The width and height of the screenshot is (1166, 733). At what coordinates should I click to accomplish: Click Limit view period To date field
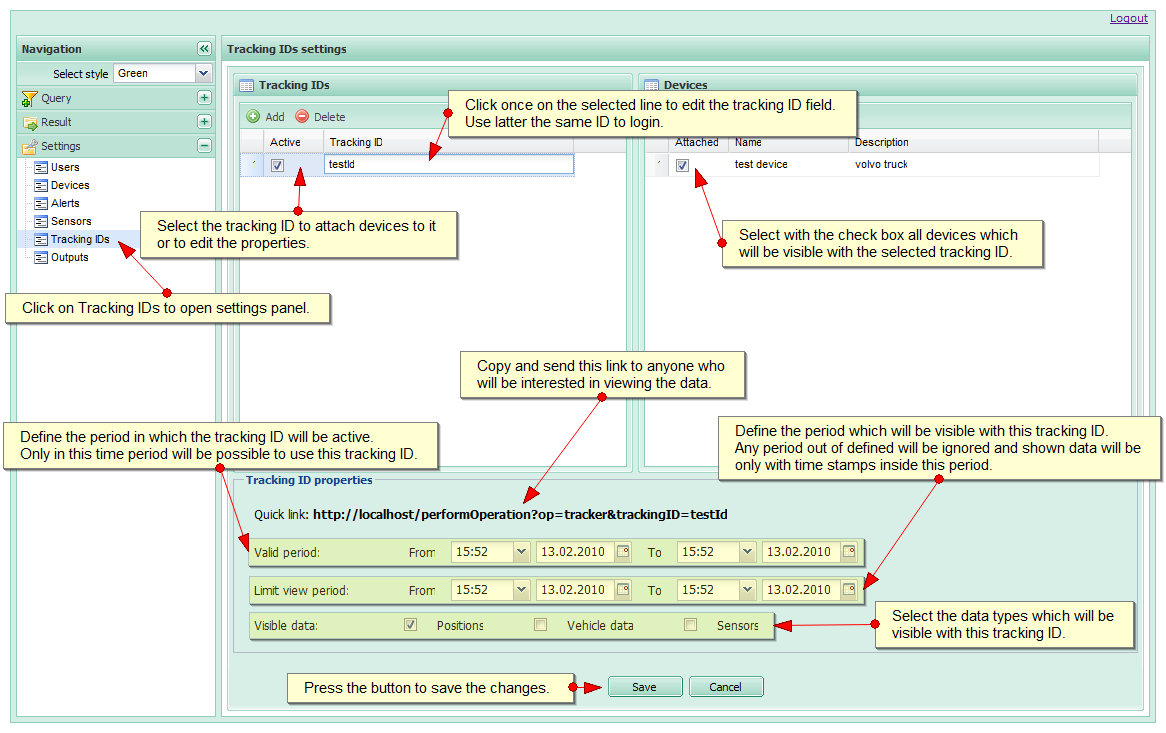[801, 590]
